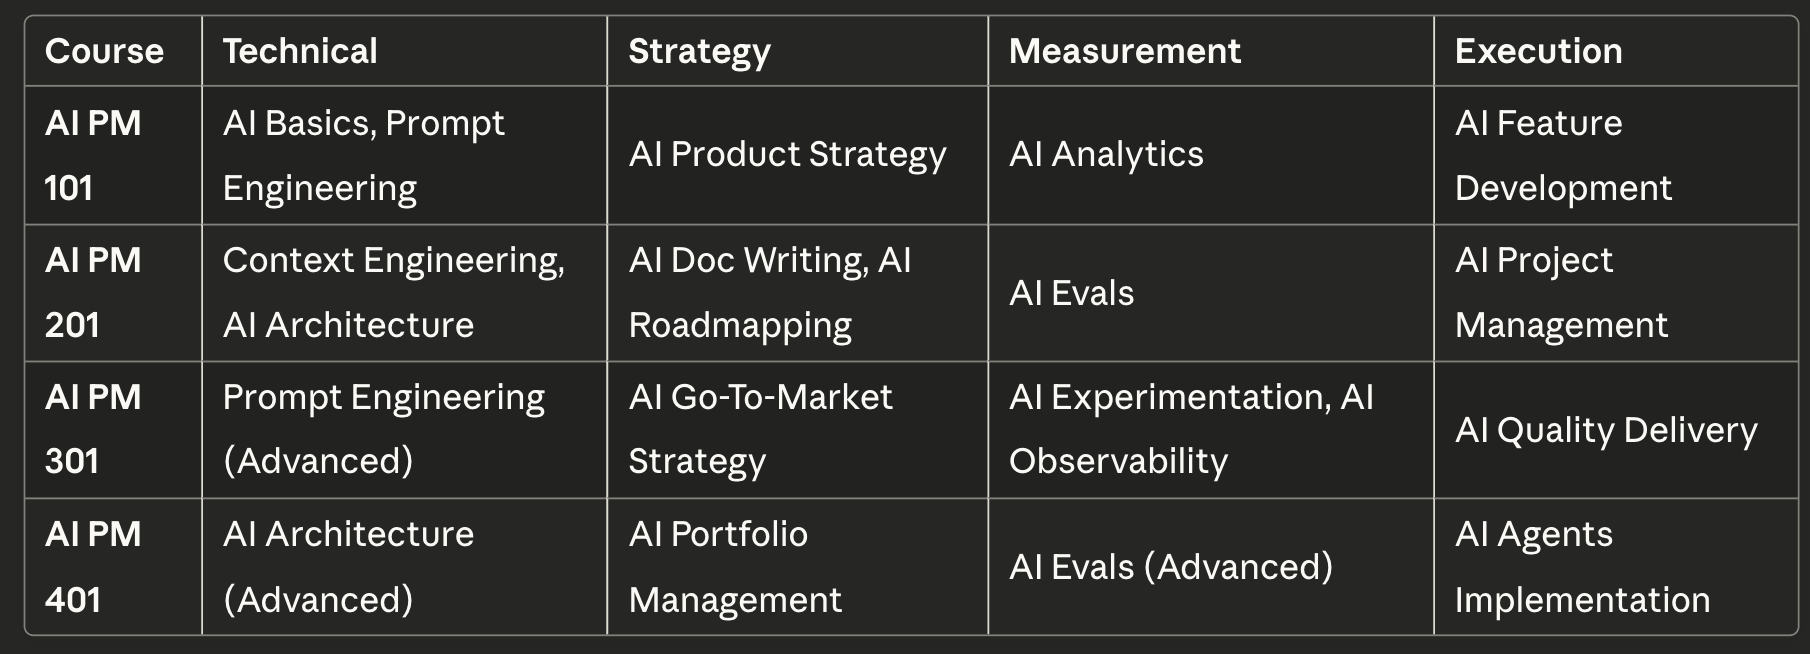Click the AI Analytics cell
Screen dimensions: 1810x654
click(1106, 154)
